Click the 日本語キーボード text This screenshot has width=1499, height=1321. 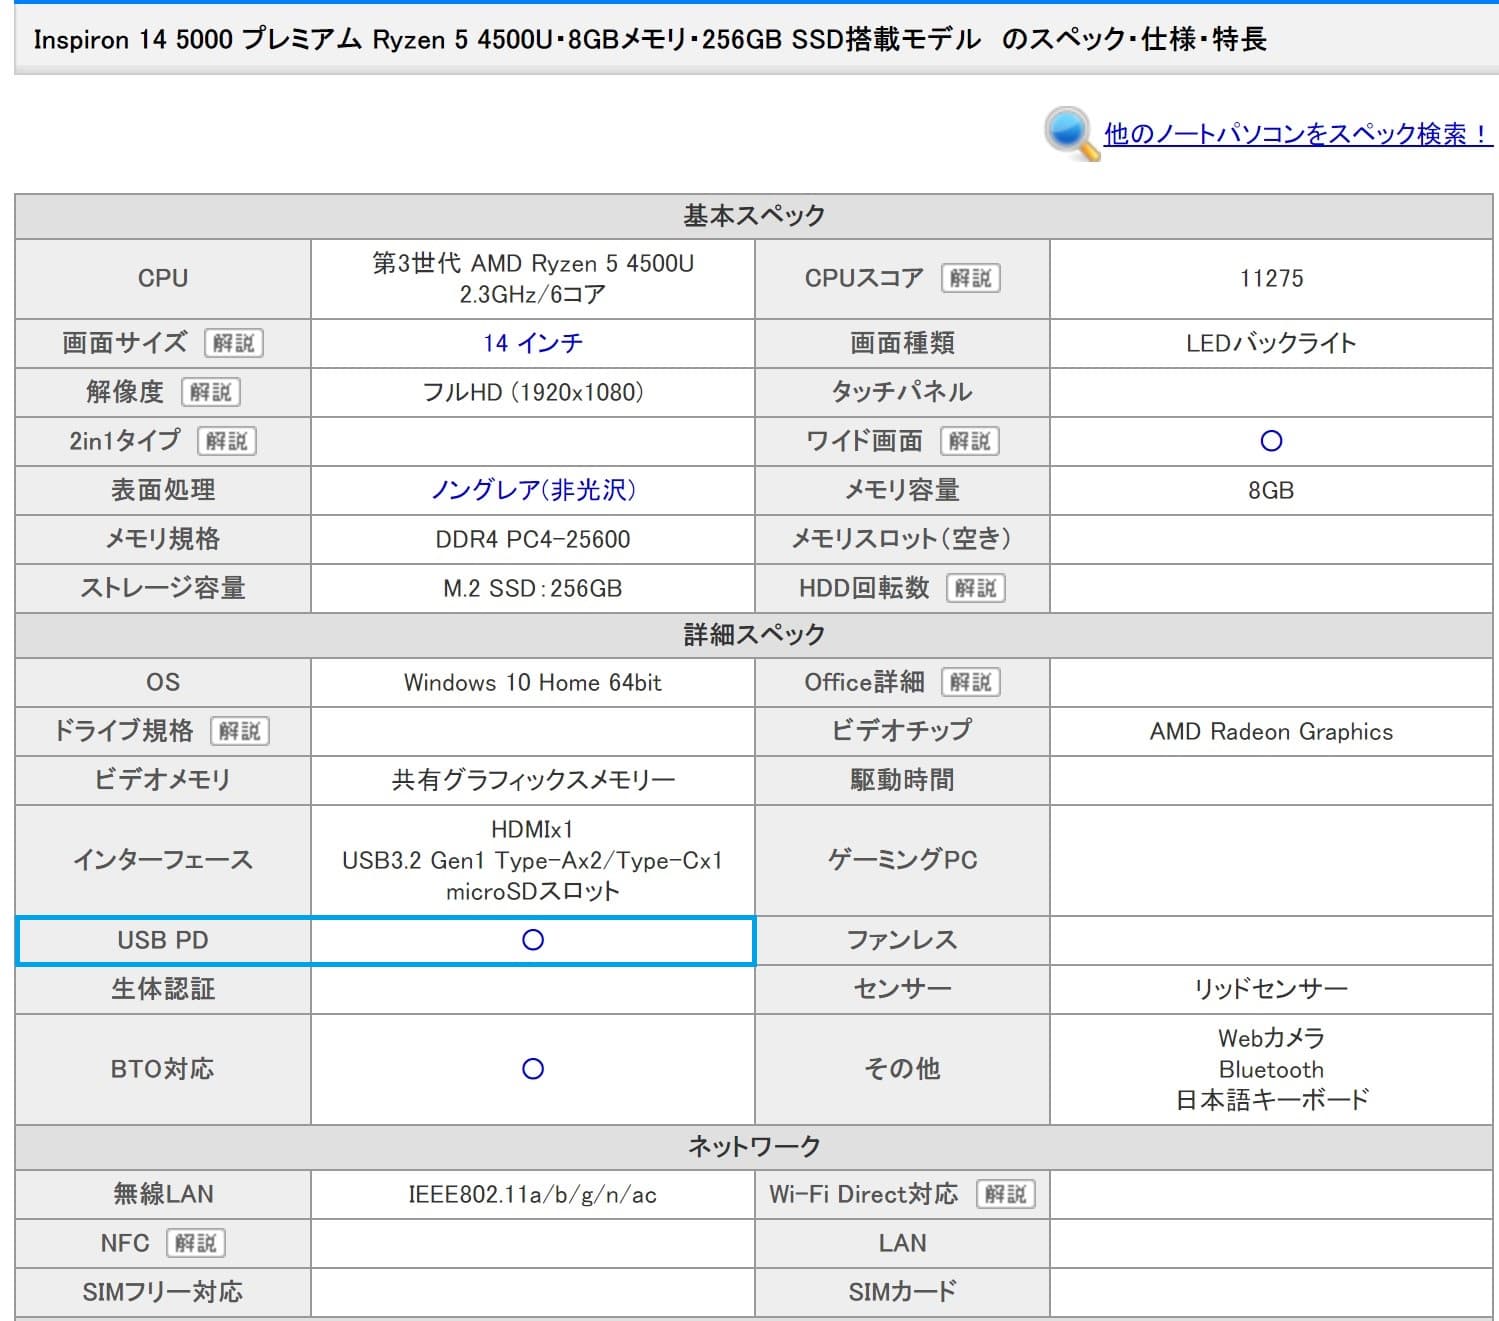tap(1271, 1100)
